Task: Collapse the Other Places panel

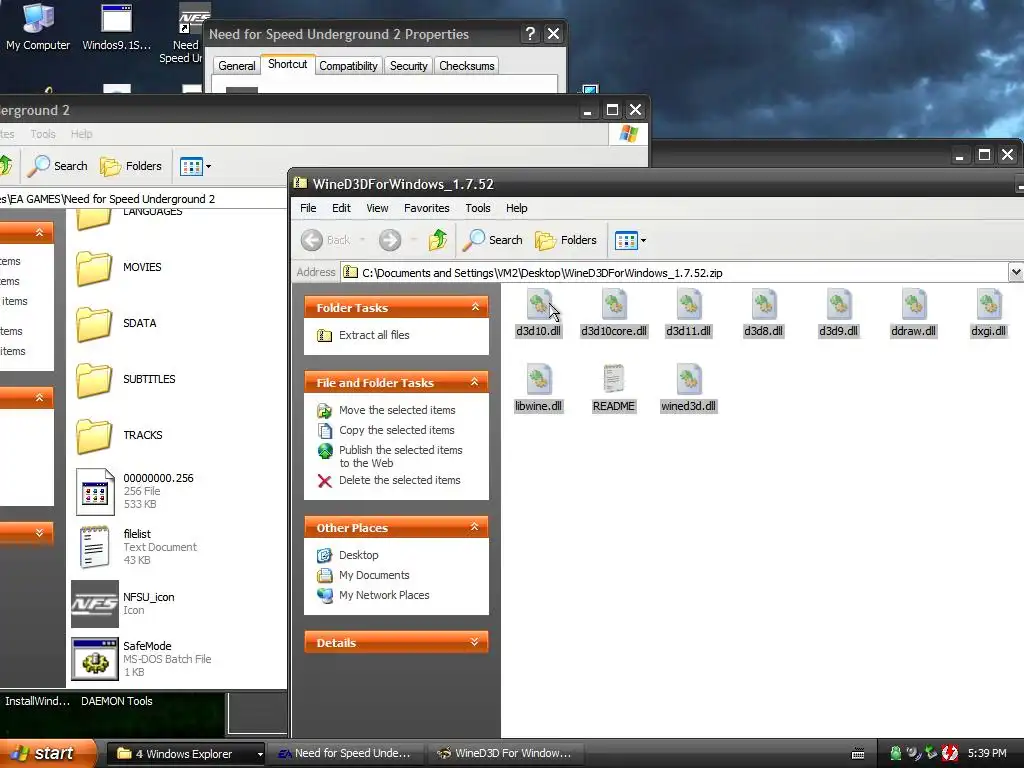Action: click(x=475, y=527)
